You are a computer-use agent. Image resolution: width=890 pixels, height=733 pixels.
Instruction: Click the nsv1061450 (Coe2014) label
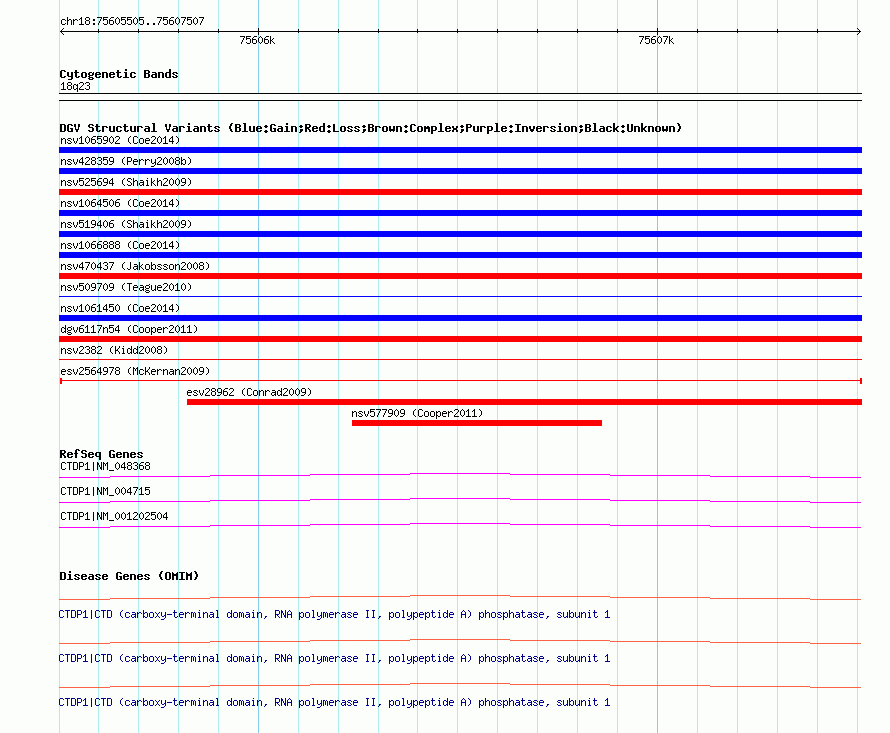tap(120, 308)
